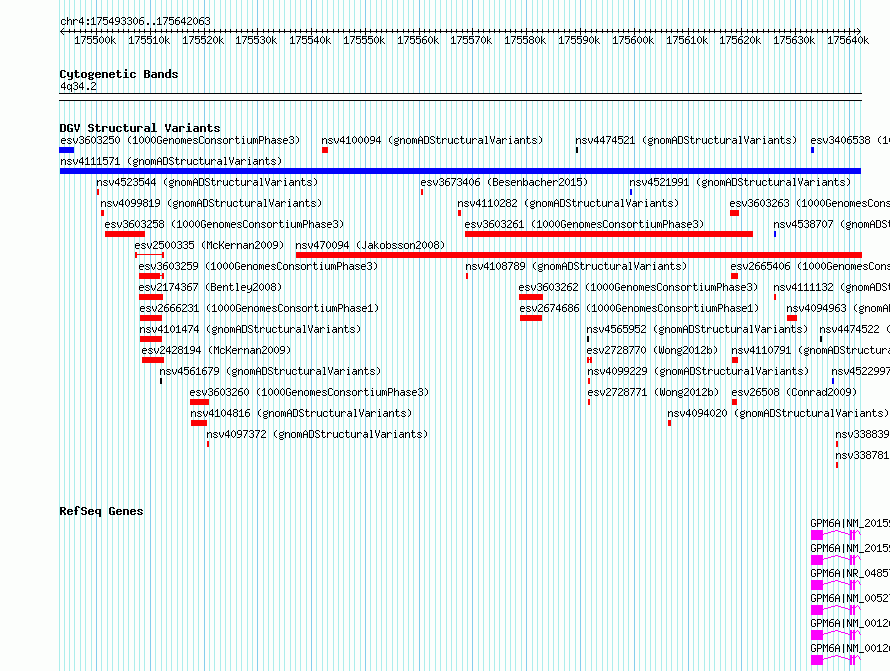Open the nsv4522997 variant label

(x=860, y=371)
